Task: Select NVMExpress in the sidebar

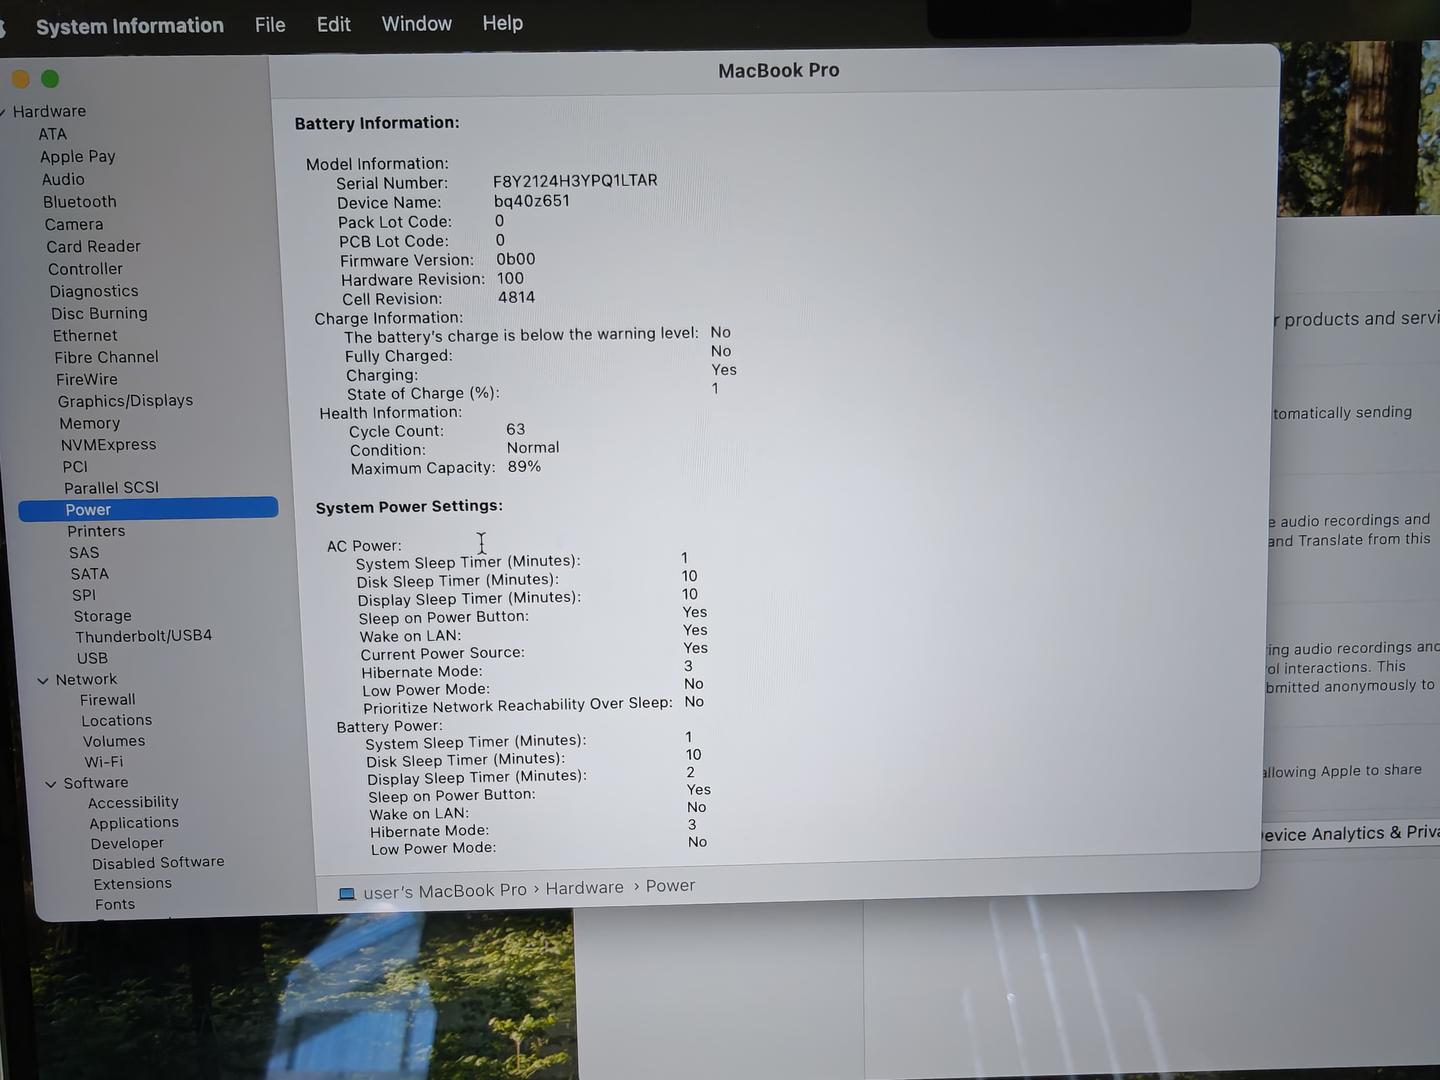Action: pyautogui.click(x=108, y=445)
